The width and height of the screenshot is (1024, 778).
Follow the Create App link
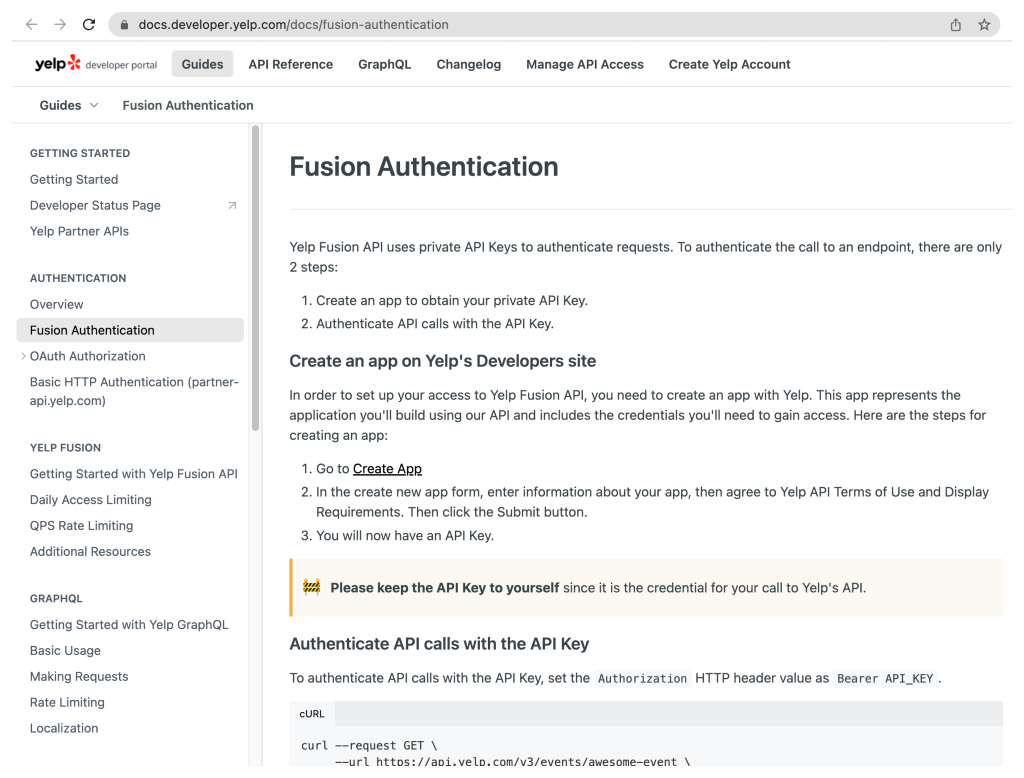point(387,468)
